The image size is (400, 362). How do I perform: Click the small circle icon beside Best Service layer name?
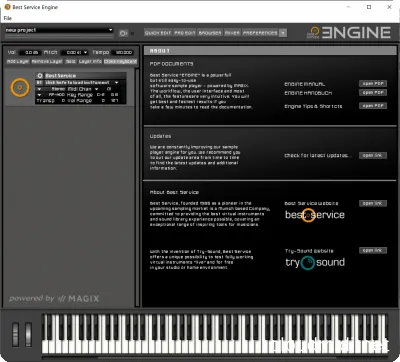pos(40,76)
